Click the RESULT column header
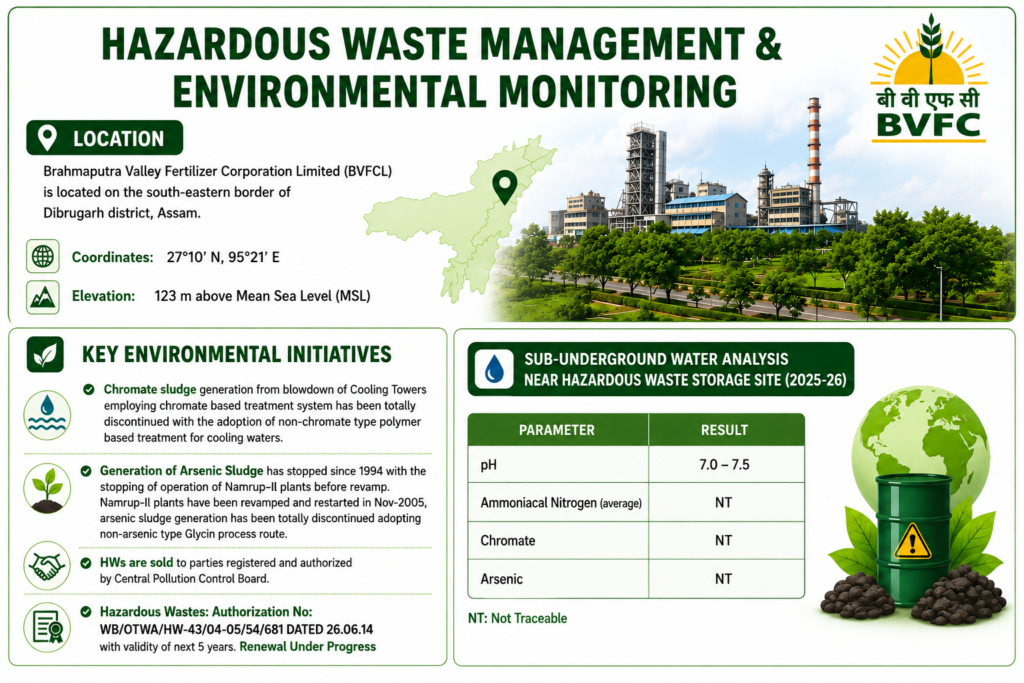 725,430
